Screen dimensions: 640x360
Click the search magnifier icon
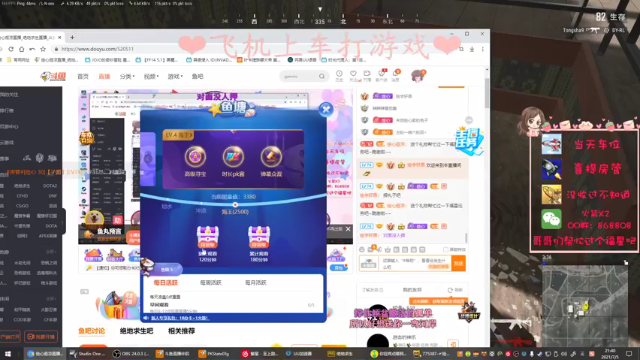click(322, 76)
